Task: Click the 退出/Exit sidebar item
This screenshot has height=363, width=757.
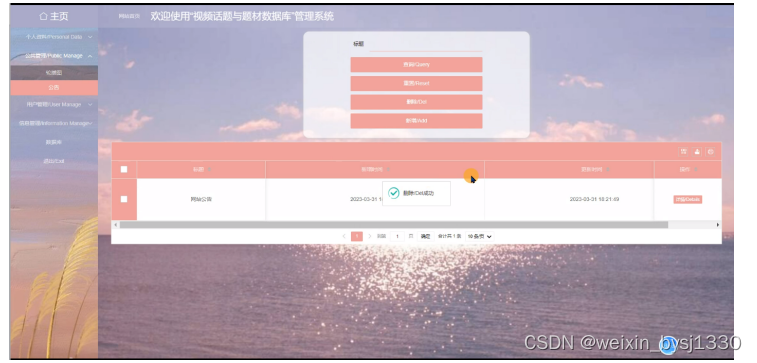Action: tap(54, 161)
